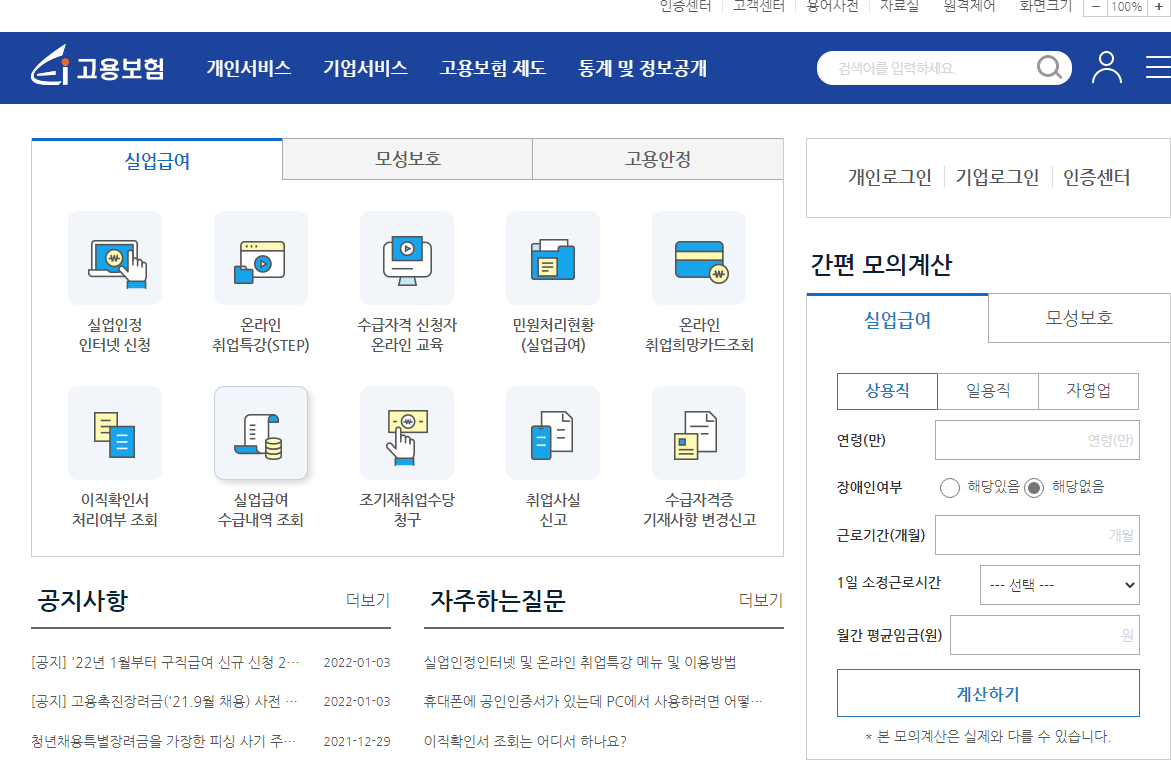
Task: Select 모성보호 tab in 간편 모의계산
Action: (1079, 318)
